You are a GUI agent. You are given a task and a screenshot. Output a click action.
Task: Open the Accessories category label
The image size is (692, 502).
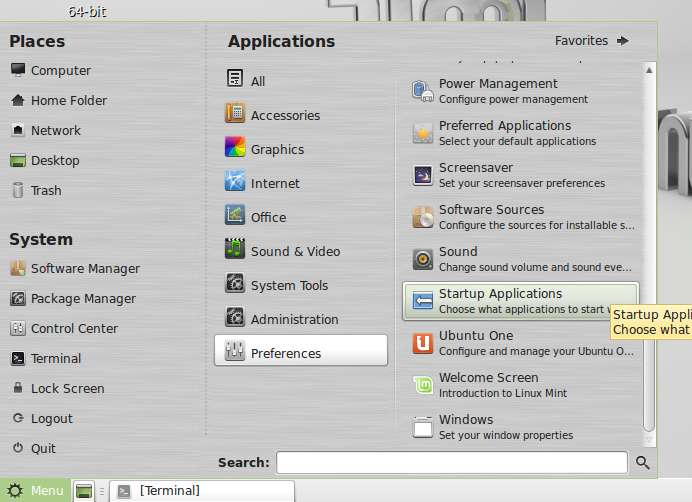click(285, 115)
